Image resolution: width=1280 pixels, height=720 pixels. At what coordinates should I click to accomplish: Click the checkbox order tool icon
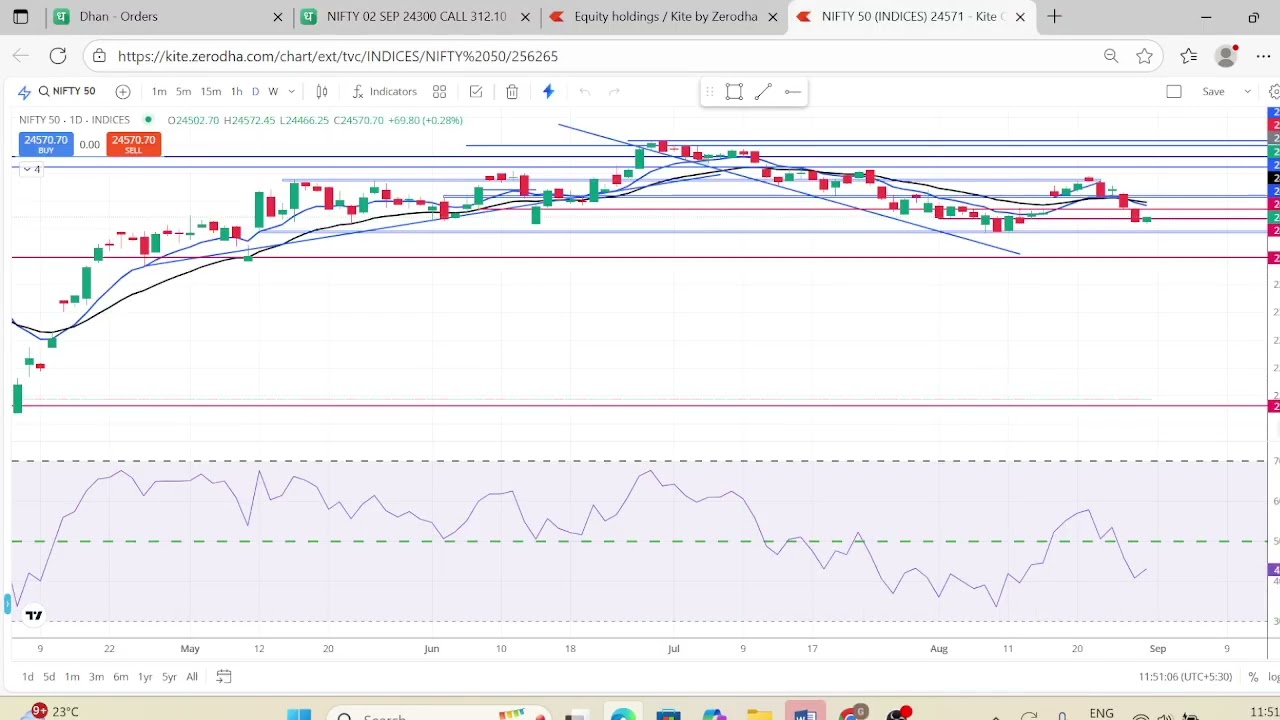click(476, 92)
